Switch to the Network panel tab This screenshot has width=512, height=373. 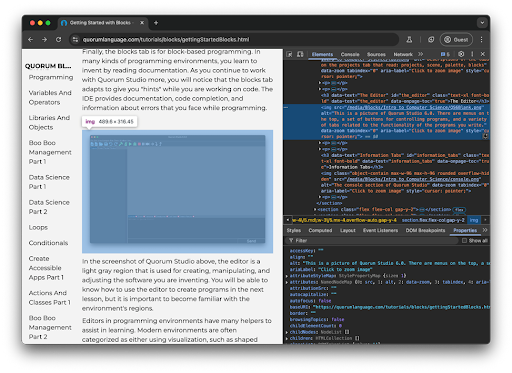[403, 54]
